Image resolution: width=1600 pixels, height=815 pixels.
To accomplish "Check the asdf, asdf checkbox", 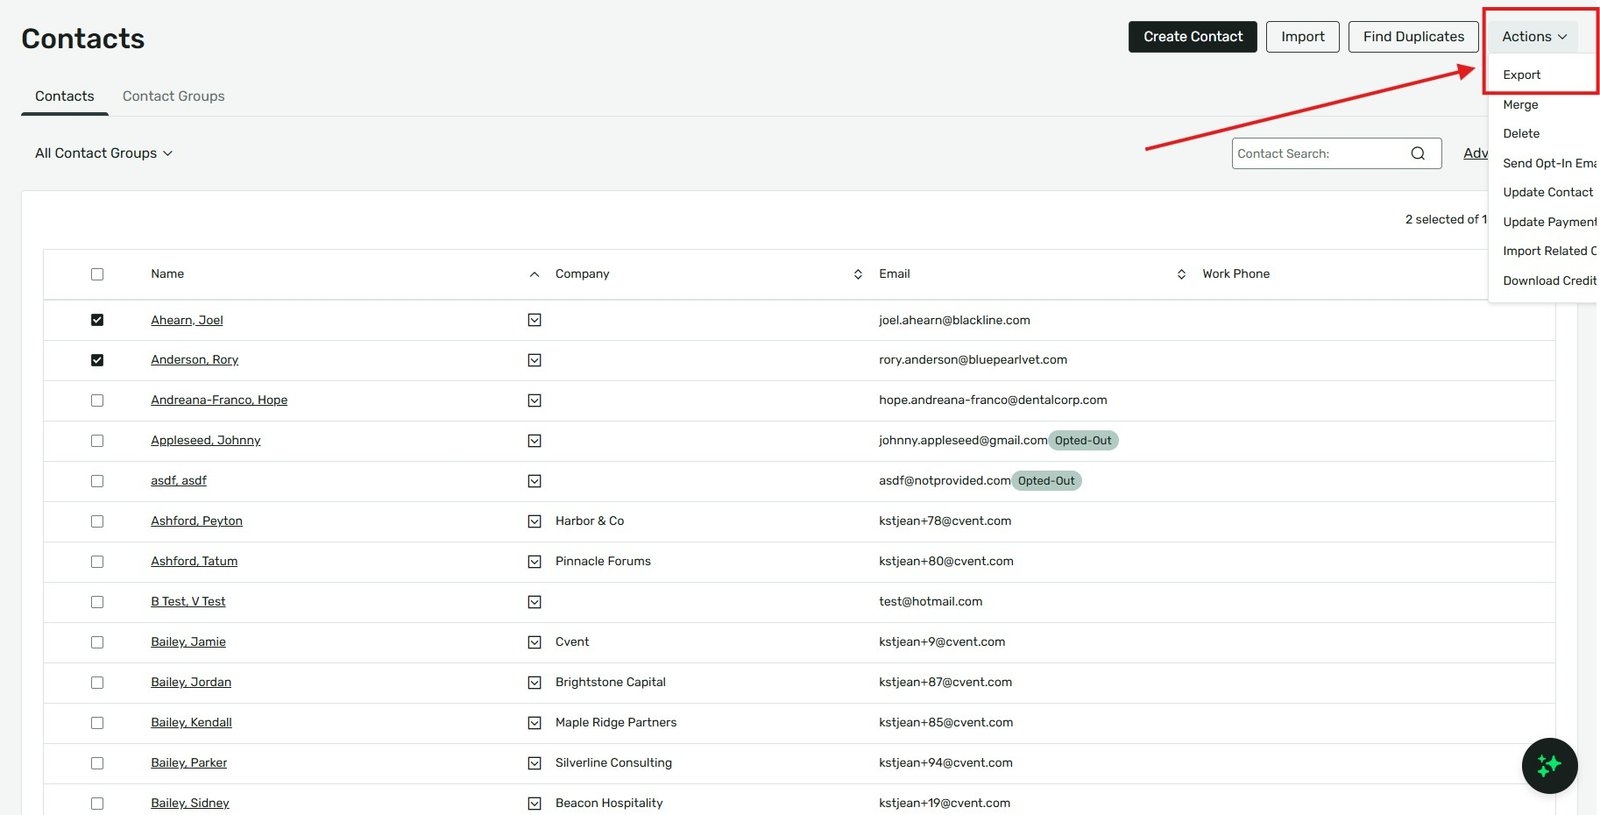I will click(97, 481).
